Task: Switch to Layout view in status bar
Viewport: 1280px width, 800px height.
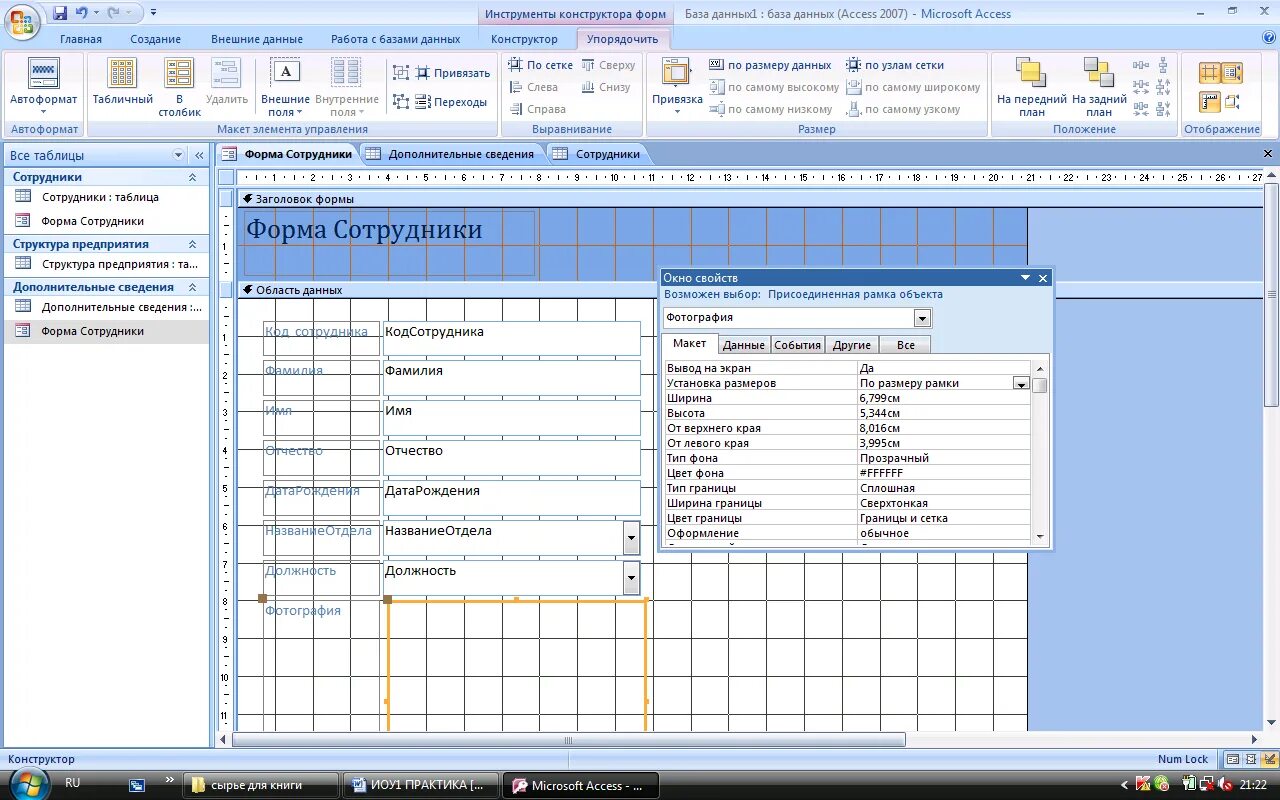Action: [1249, 760]
